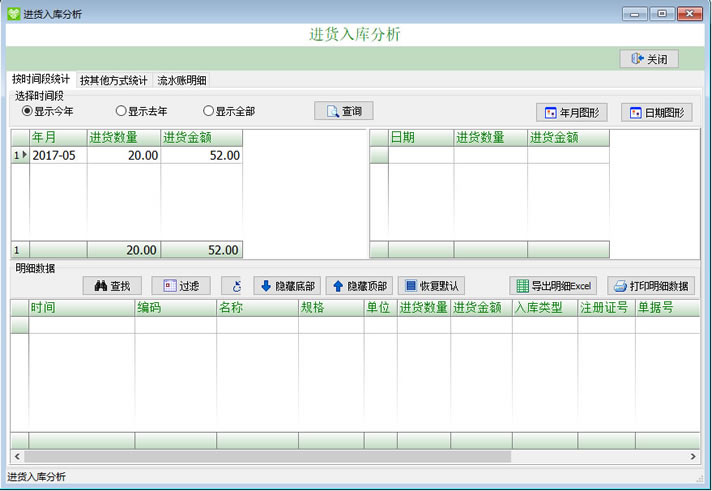The height and width of the screenshot is (491, 712).
Task: Export details with 导出明细Excel
Action: (553, 286)
